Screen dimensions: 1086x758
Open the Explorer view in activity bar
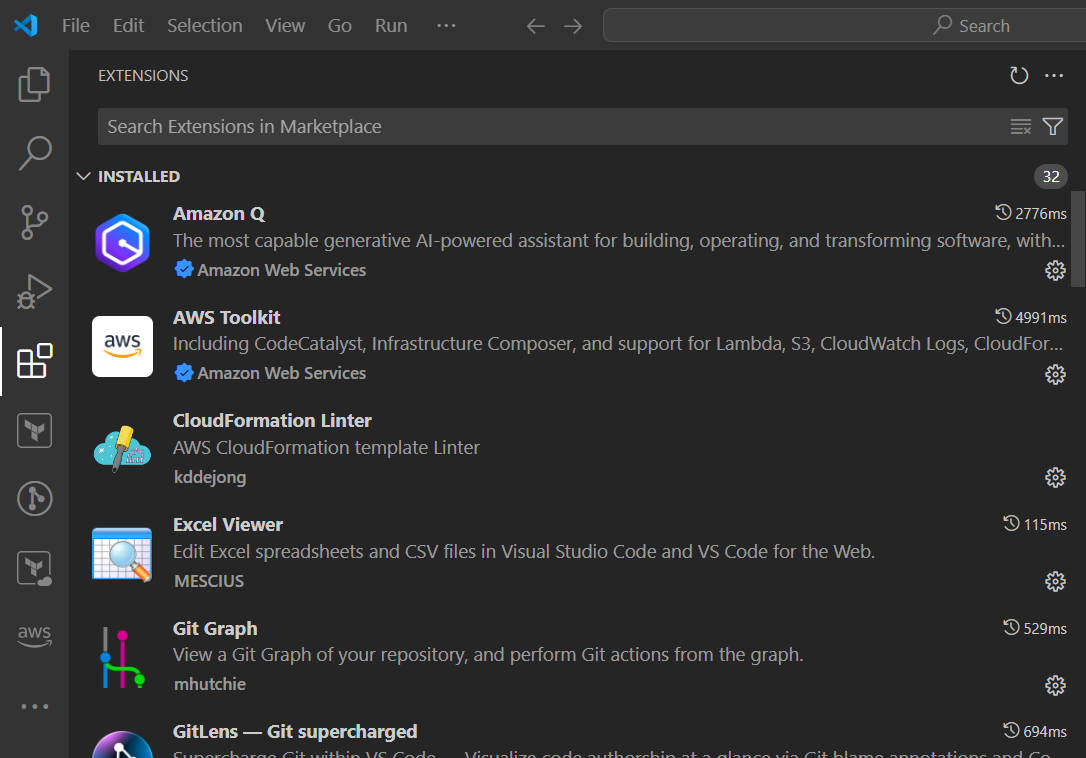[x=34, y=84]
